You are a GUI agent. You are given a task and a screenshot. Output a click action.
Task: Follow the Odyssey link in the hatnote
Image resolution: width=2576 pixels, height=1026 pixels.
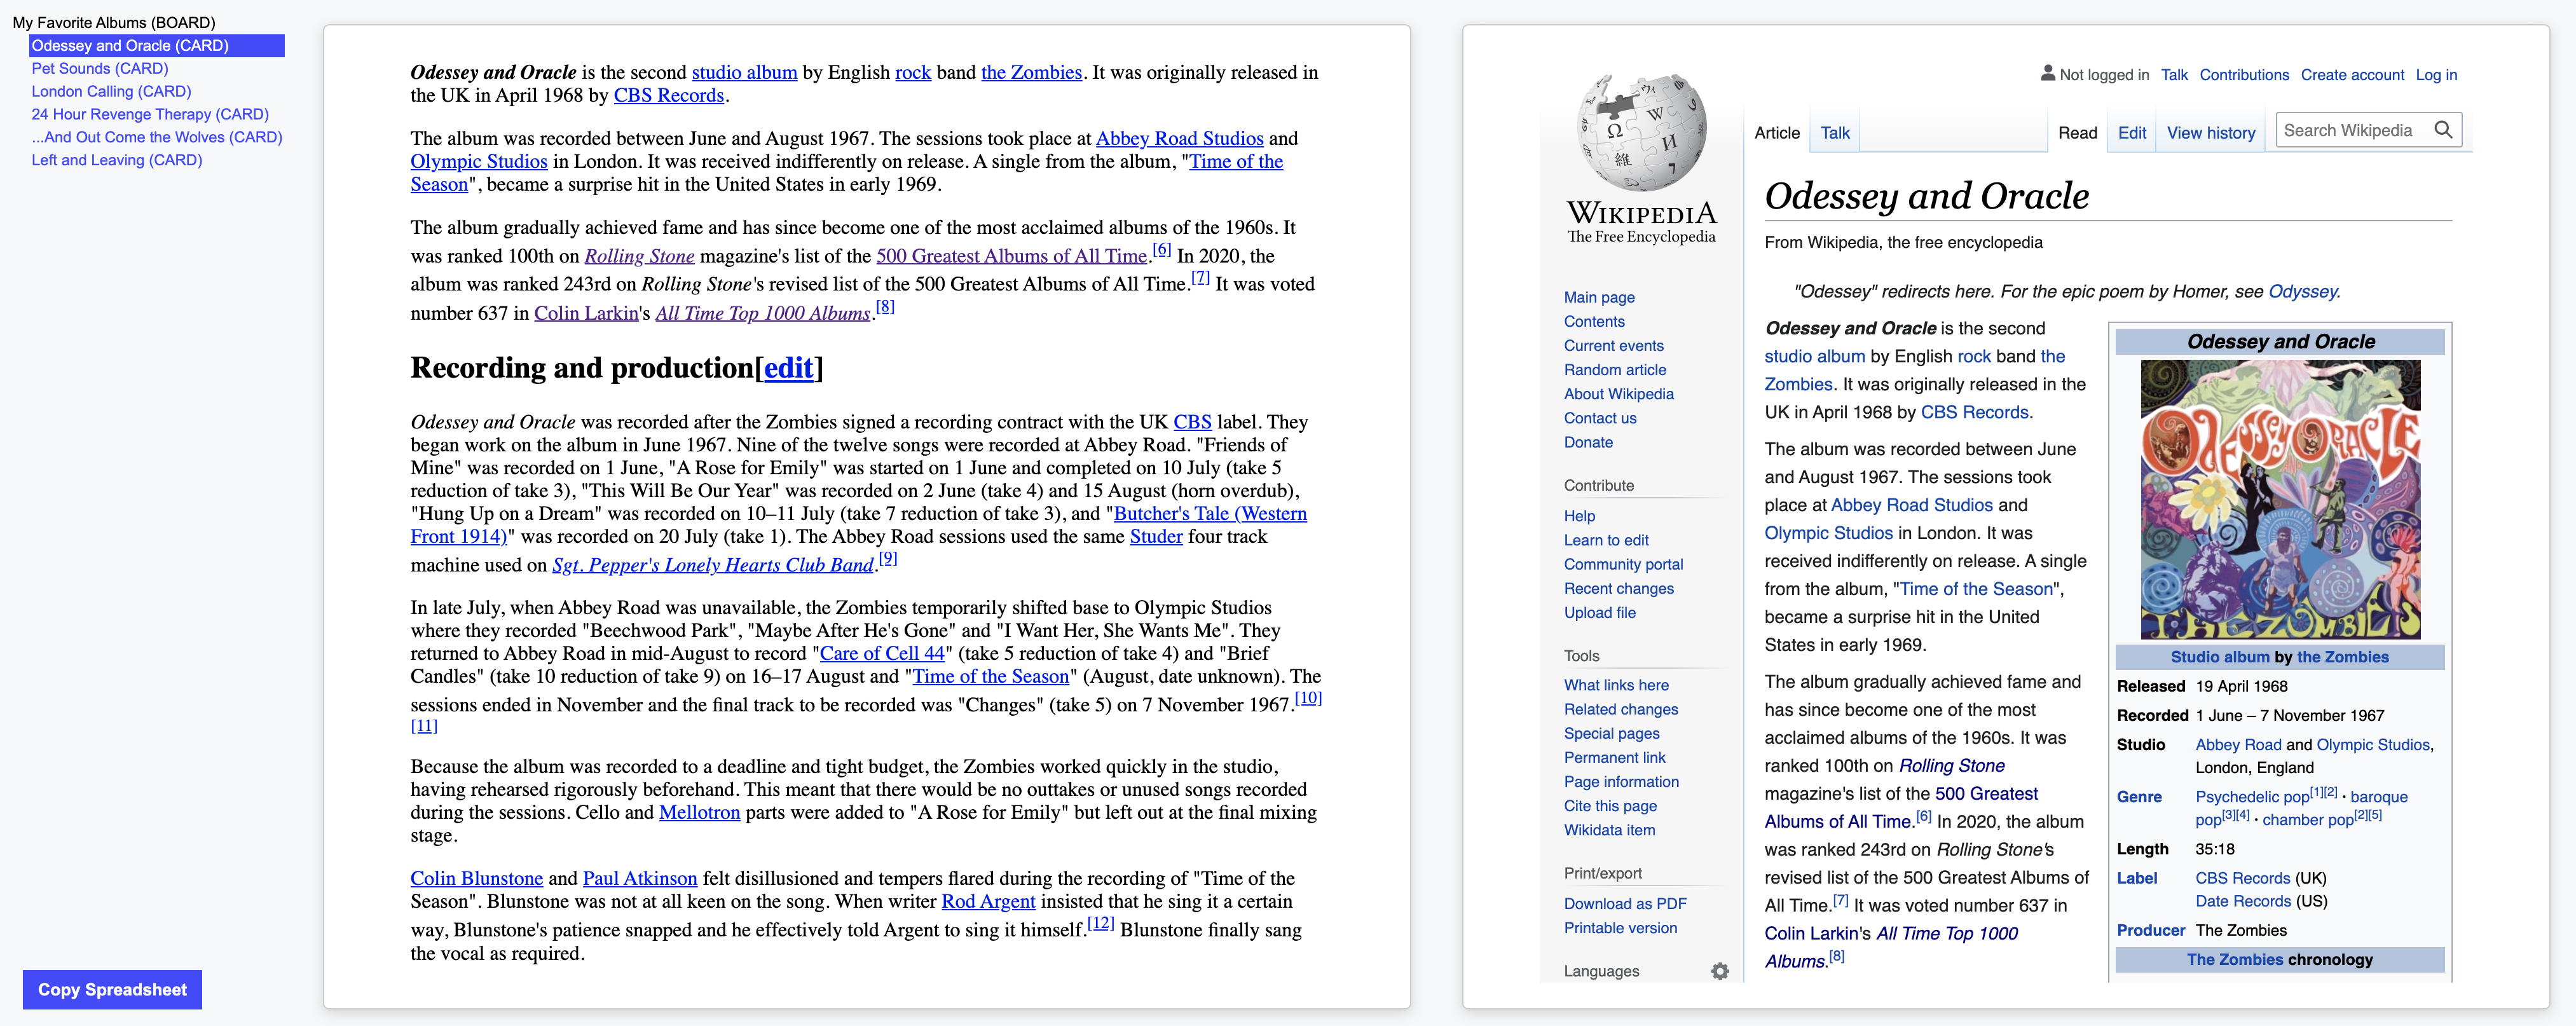[x=2302, y=291]
